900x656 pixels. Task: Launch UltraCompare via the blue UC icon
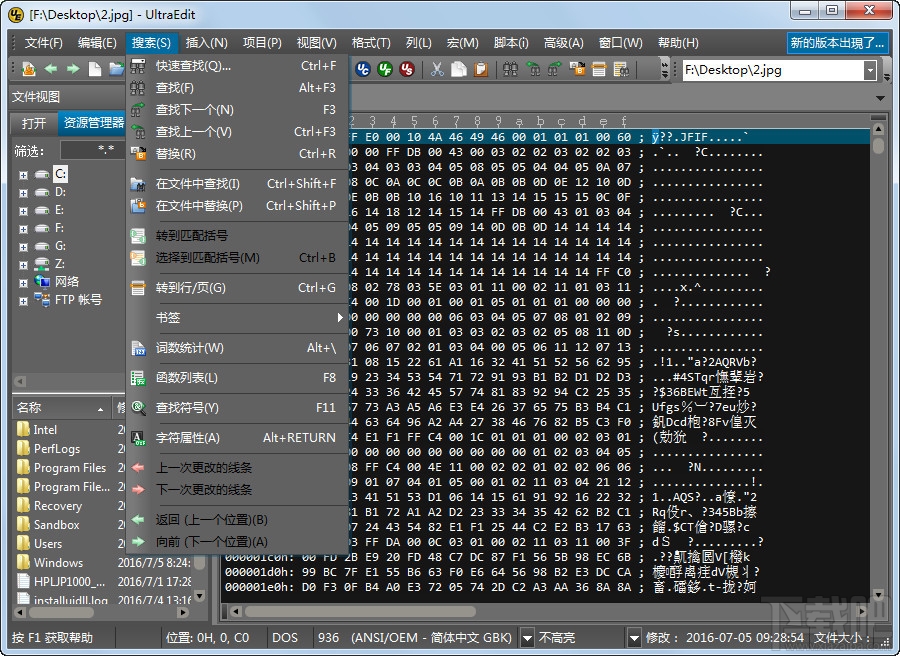pyautogui.click(x=363, y=69)
